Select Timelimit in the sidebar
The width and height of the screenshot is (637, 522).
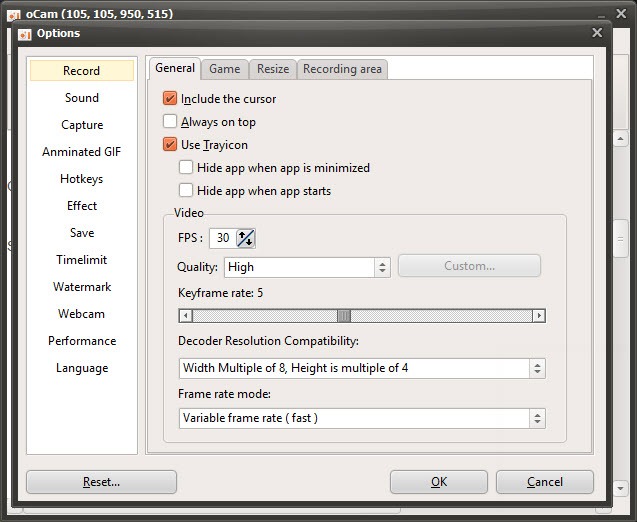click(x=82, y=260)
